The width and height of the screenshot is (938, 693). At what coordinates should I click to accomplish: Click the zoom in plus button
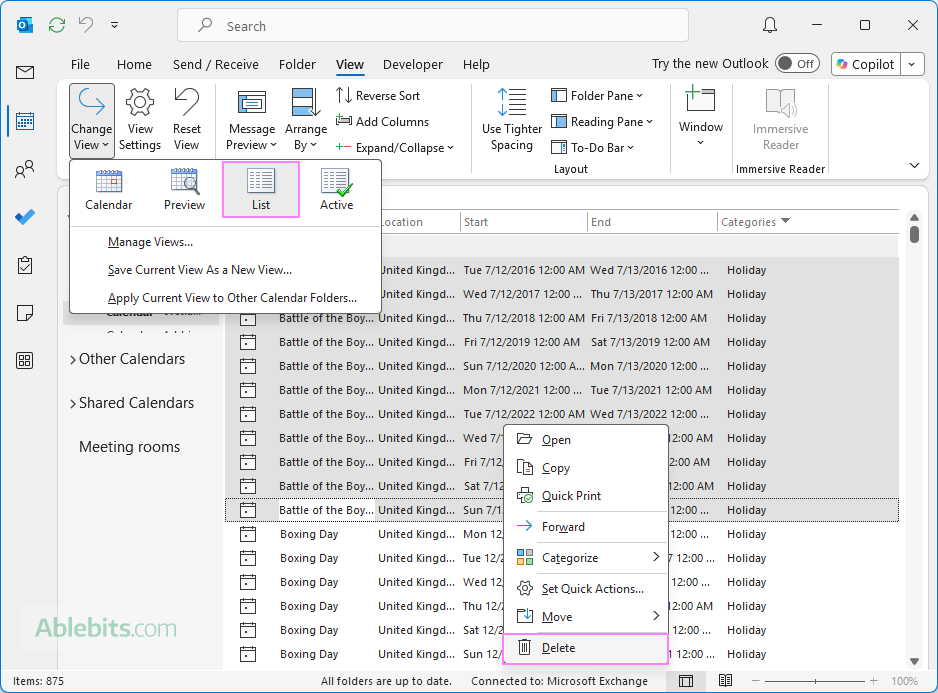pyautogui.click(x=873, y=681)
